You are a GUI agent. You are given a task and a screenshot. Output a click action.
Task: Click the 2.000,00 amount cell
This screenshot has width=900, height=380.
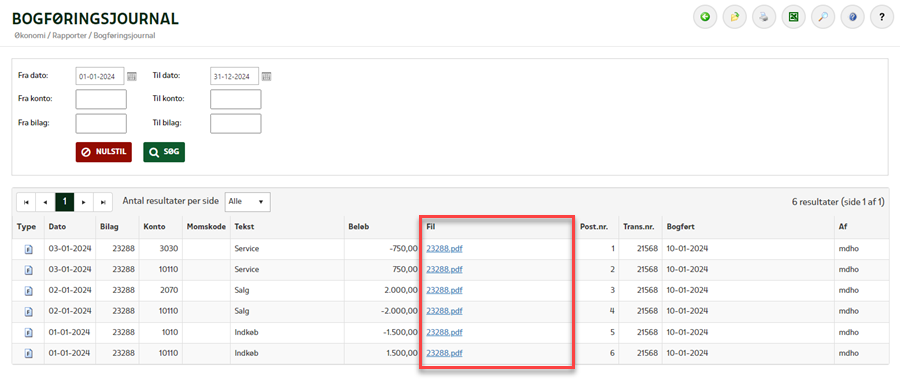[x=382, y=290]
